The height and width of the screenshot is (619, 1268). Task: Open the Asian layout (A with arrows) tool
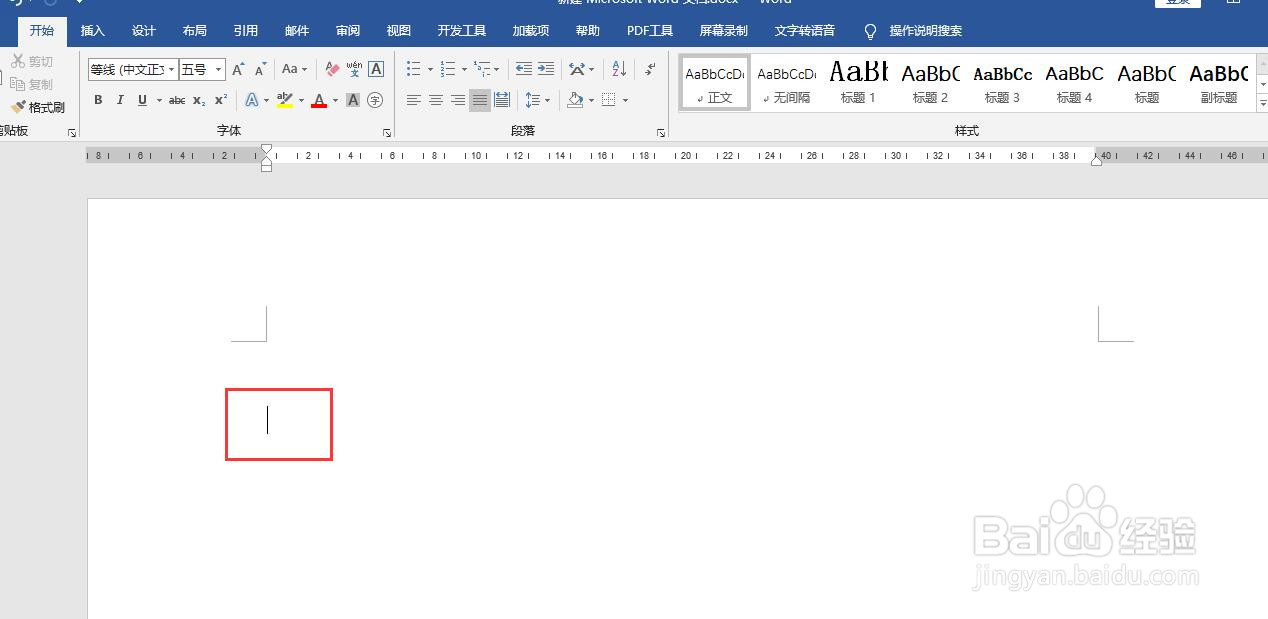(x=577, y=69)
